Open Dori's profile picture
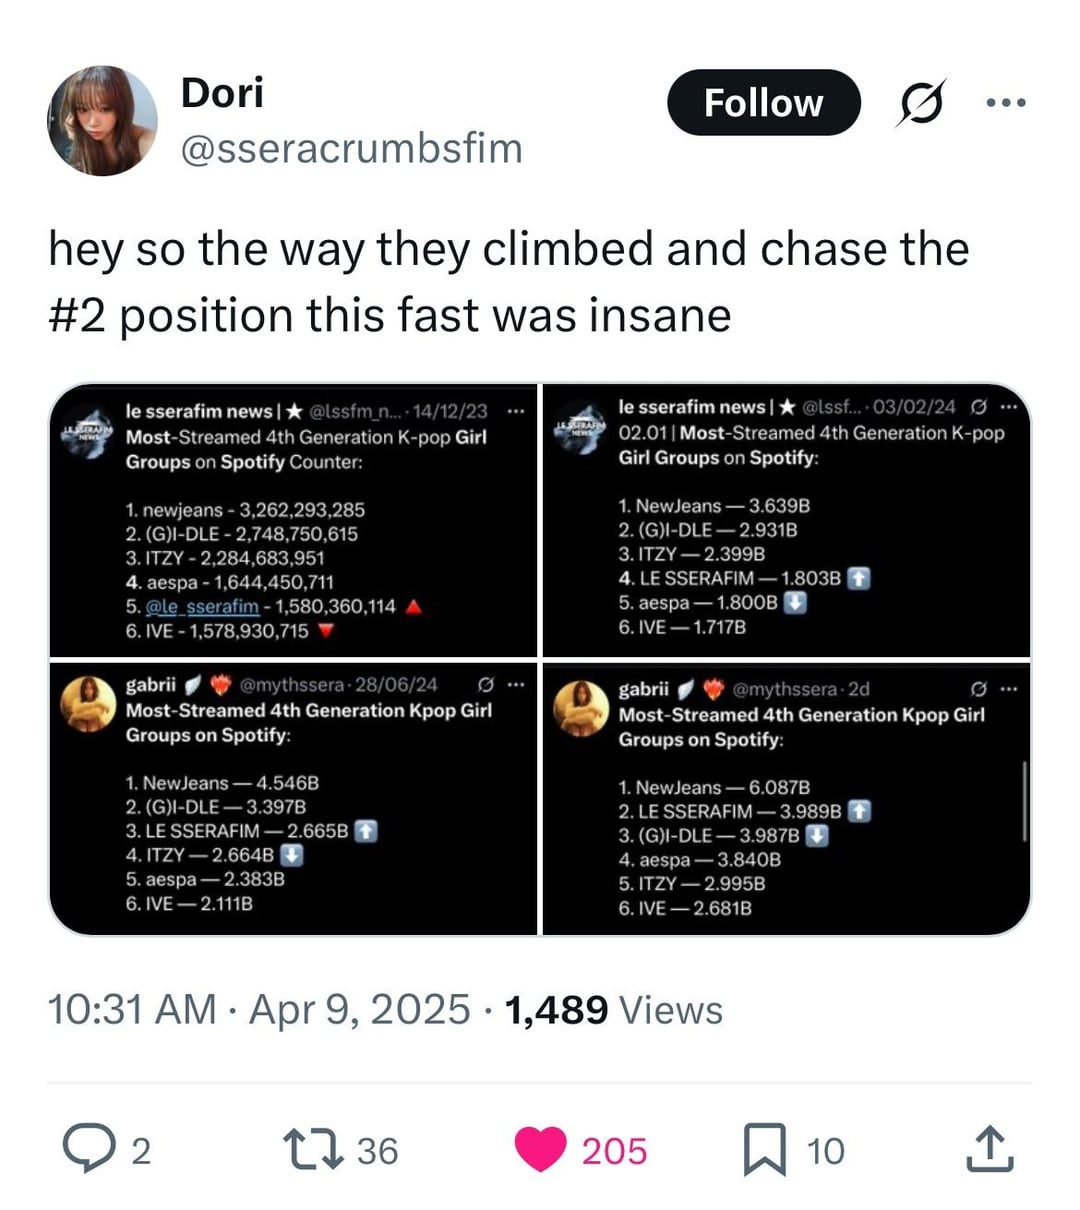Viewport: 1080px width, 1210px height. click(102, 121)
